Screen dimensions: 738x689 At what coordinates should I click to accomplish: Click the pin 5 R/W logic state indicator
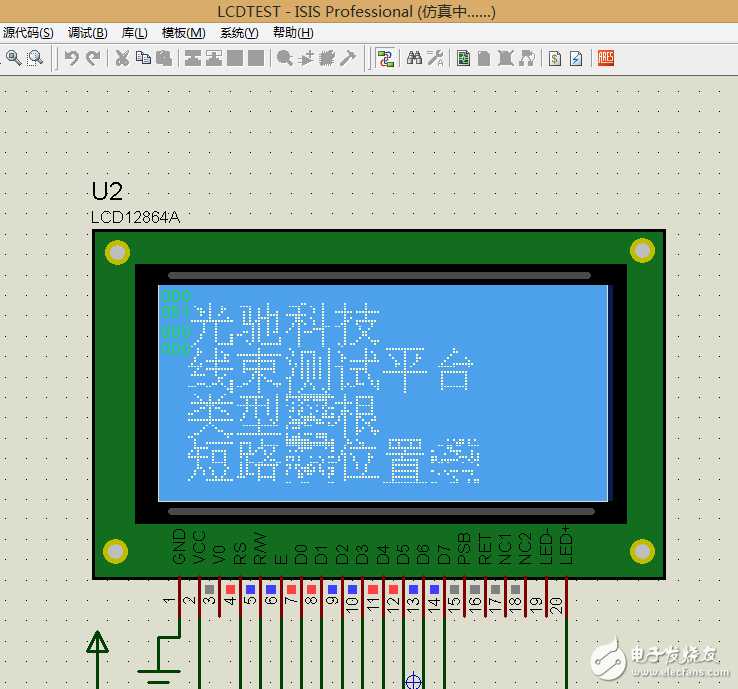coord(250,589)
